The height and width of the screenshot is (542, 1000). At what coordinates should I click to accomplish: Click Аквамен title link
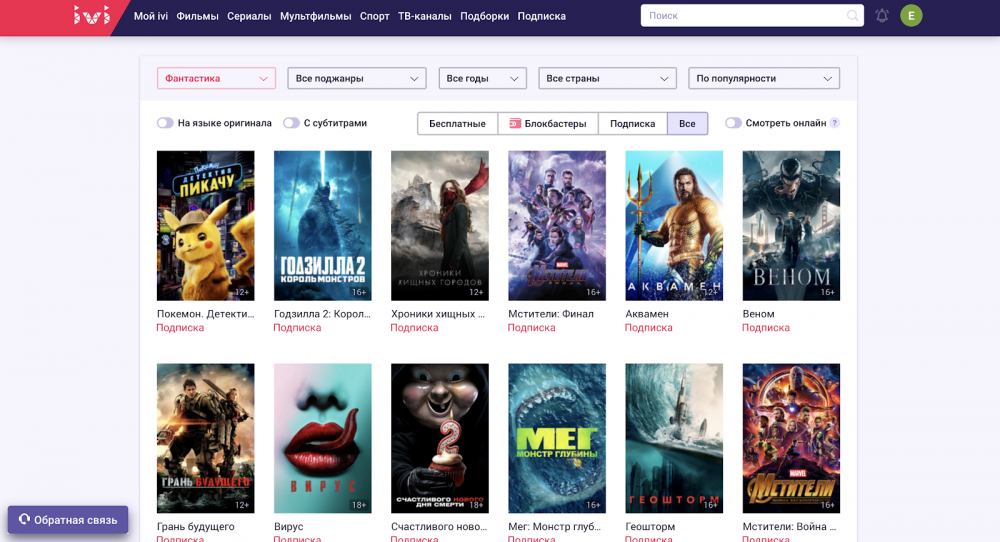point(647,314)
